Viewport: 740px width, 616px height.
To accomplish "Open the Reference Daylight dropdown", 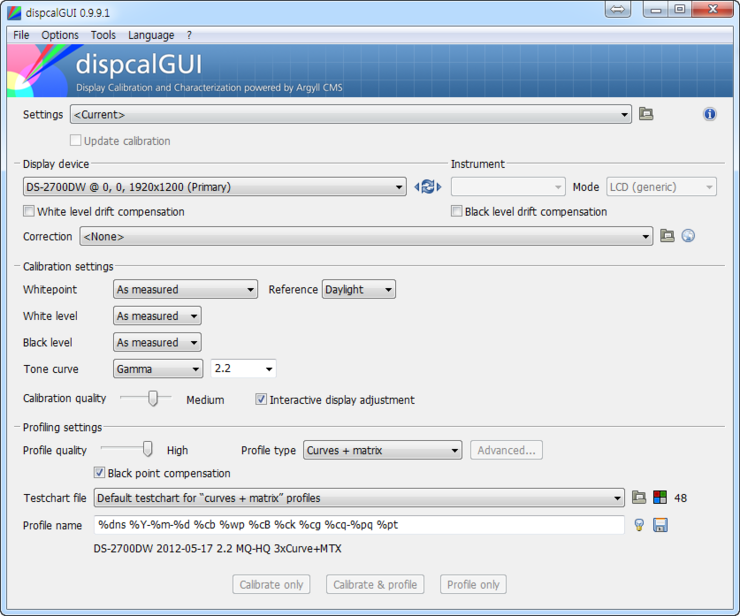I will 359,289.
